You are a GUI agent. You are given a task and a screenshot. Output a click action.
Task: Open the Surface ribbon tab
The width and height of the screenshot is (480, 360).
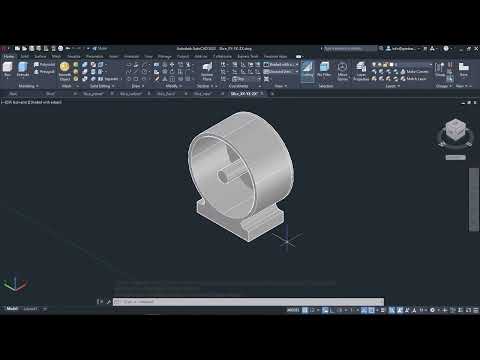tap(40, 56)
